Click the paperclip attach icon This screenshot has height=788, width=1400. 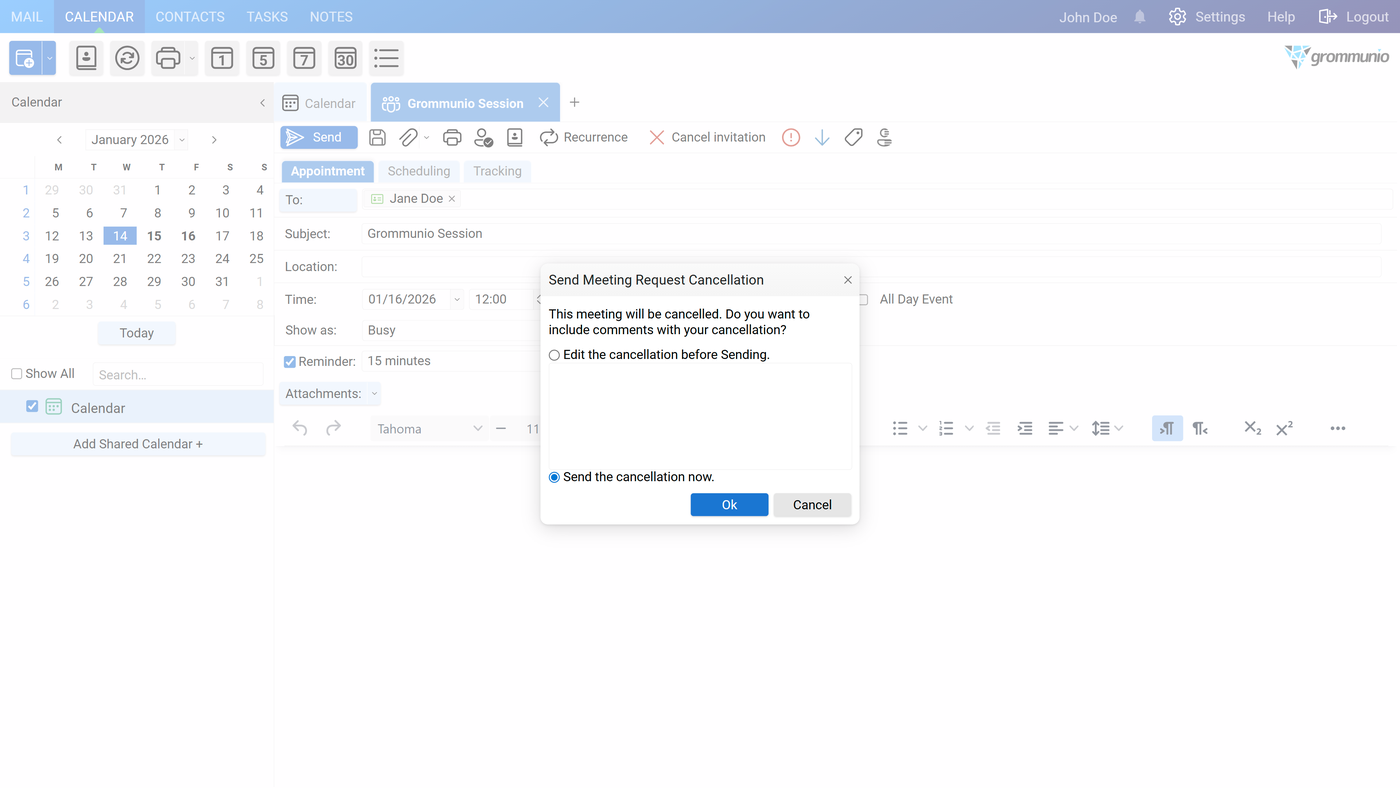pyautogui.click(x=408, y=138)
